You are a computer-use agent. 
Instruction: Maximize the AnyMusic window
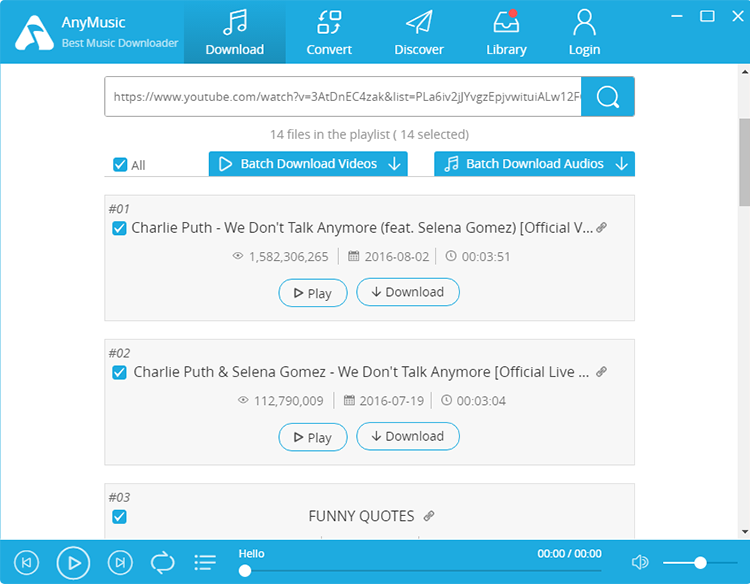coord(707,16)
